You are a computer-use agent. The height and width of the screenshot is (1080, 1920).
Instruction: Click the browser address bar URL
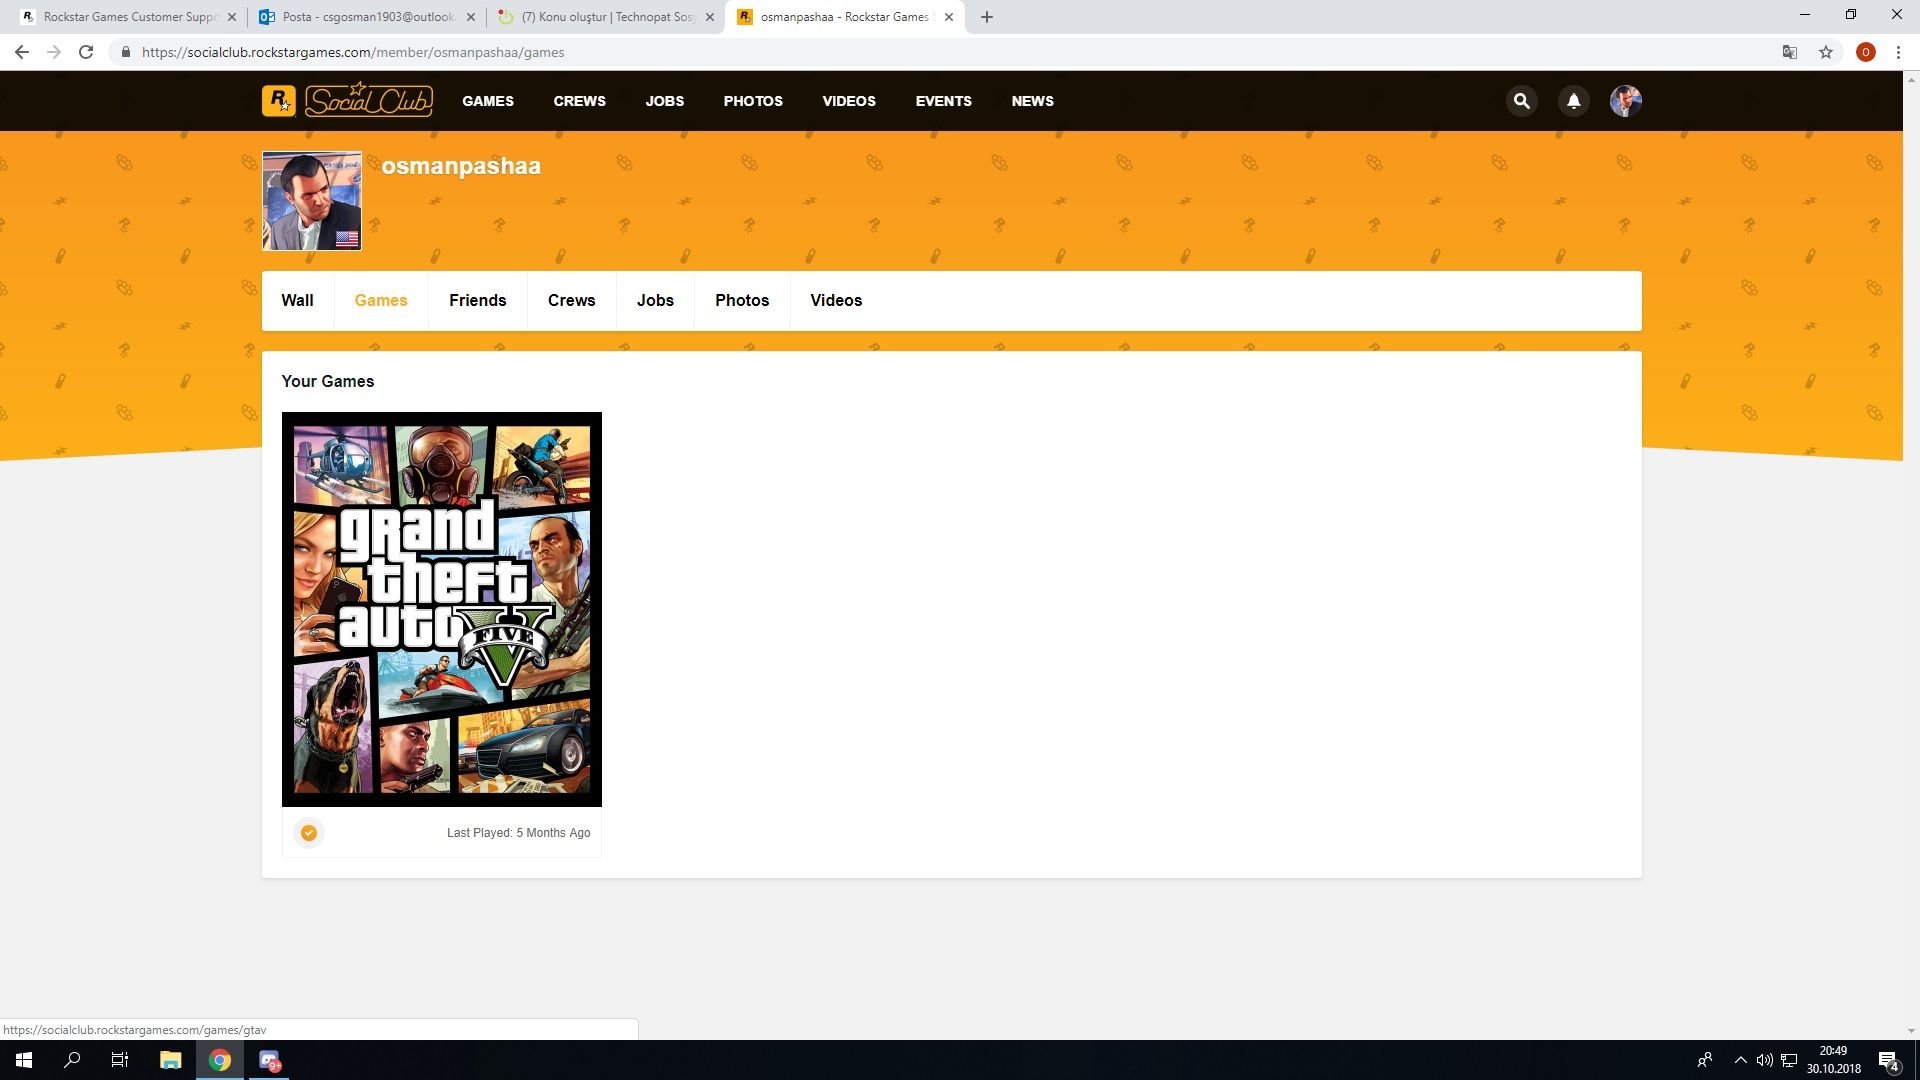tap(353, 52)
